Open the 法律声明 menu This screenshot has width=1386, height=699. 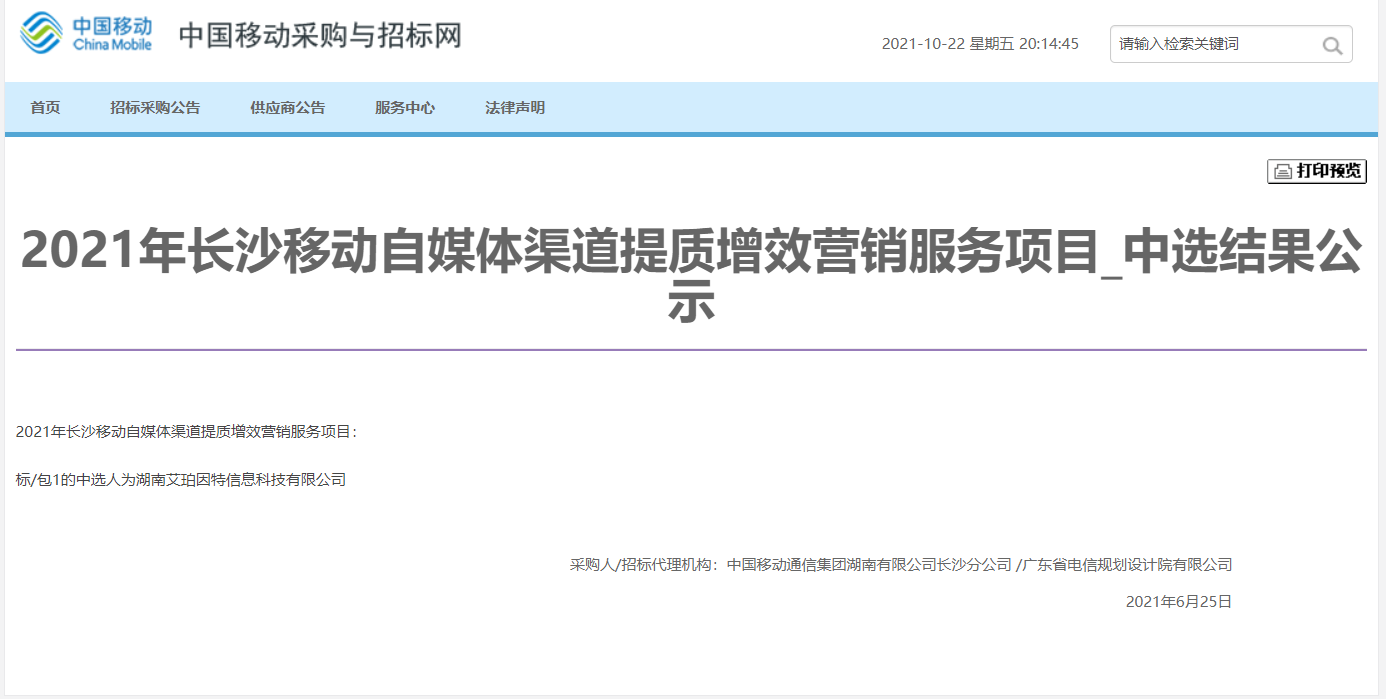tap(515, 108)
